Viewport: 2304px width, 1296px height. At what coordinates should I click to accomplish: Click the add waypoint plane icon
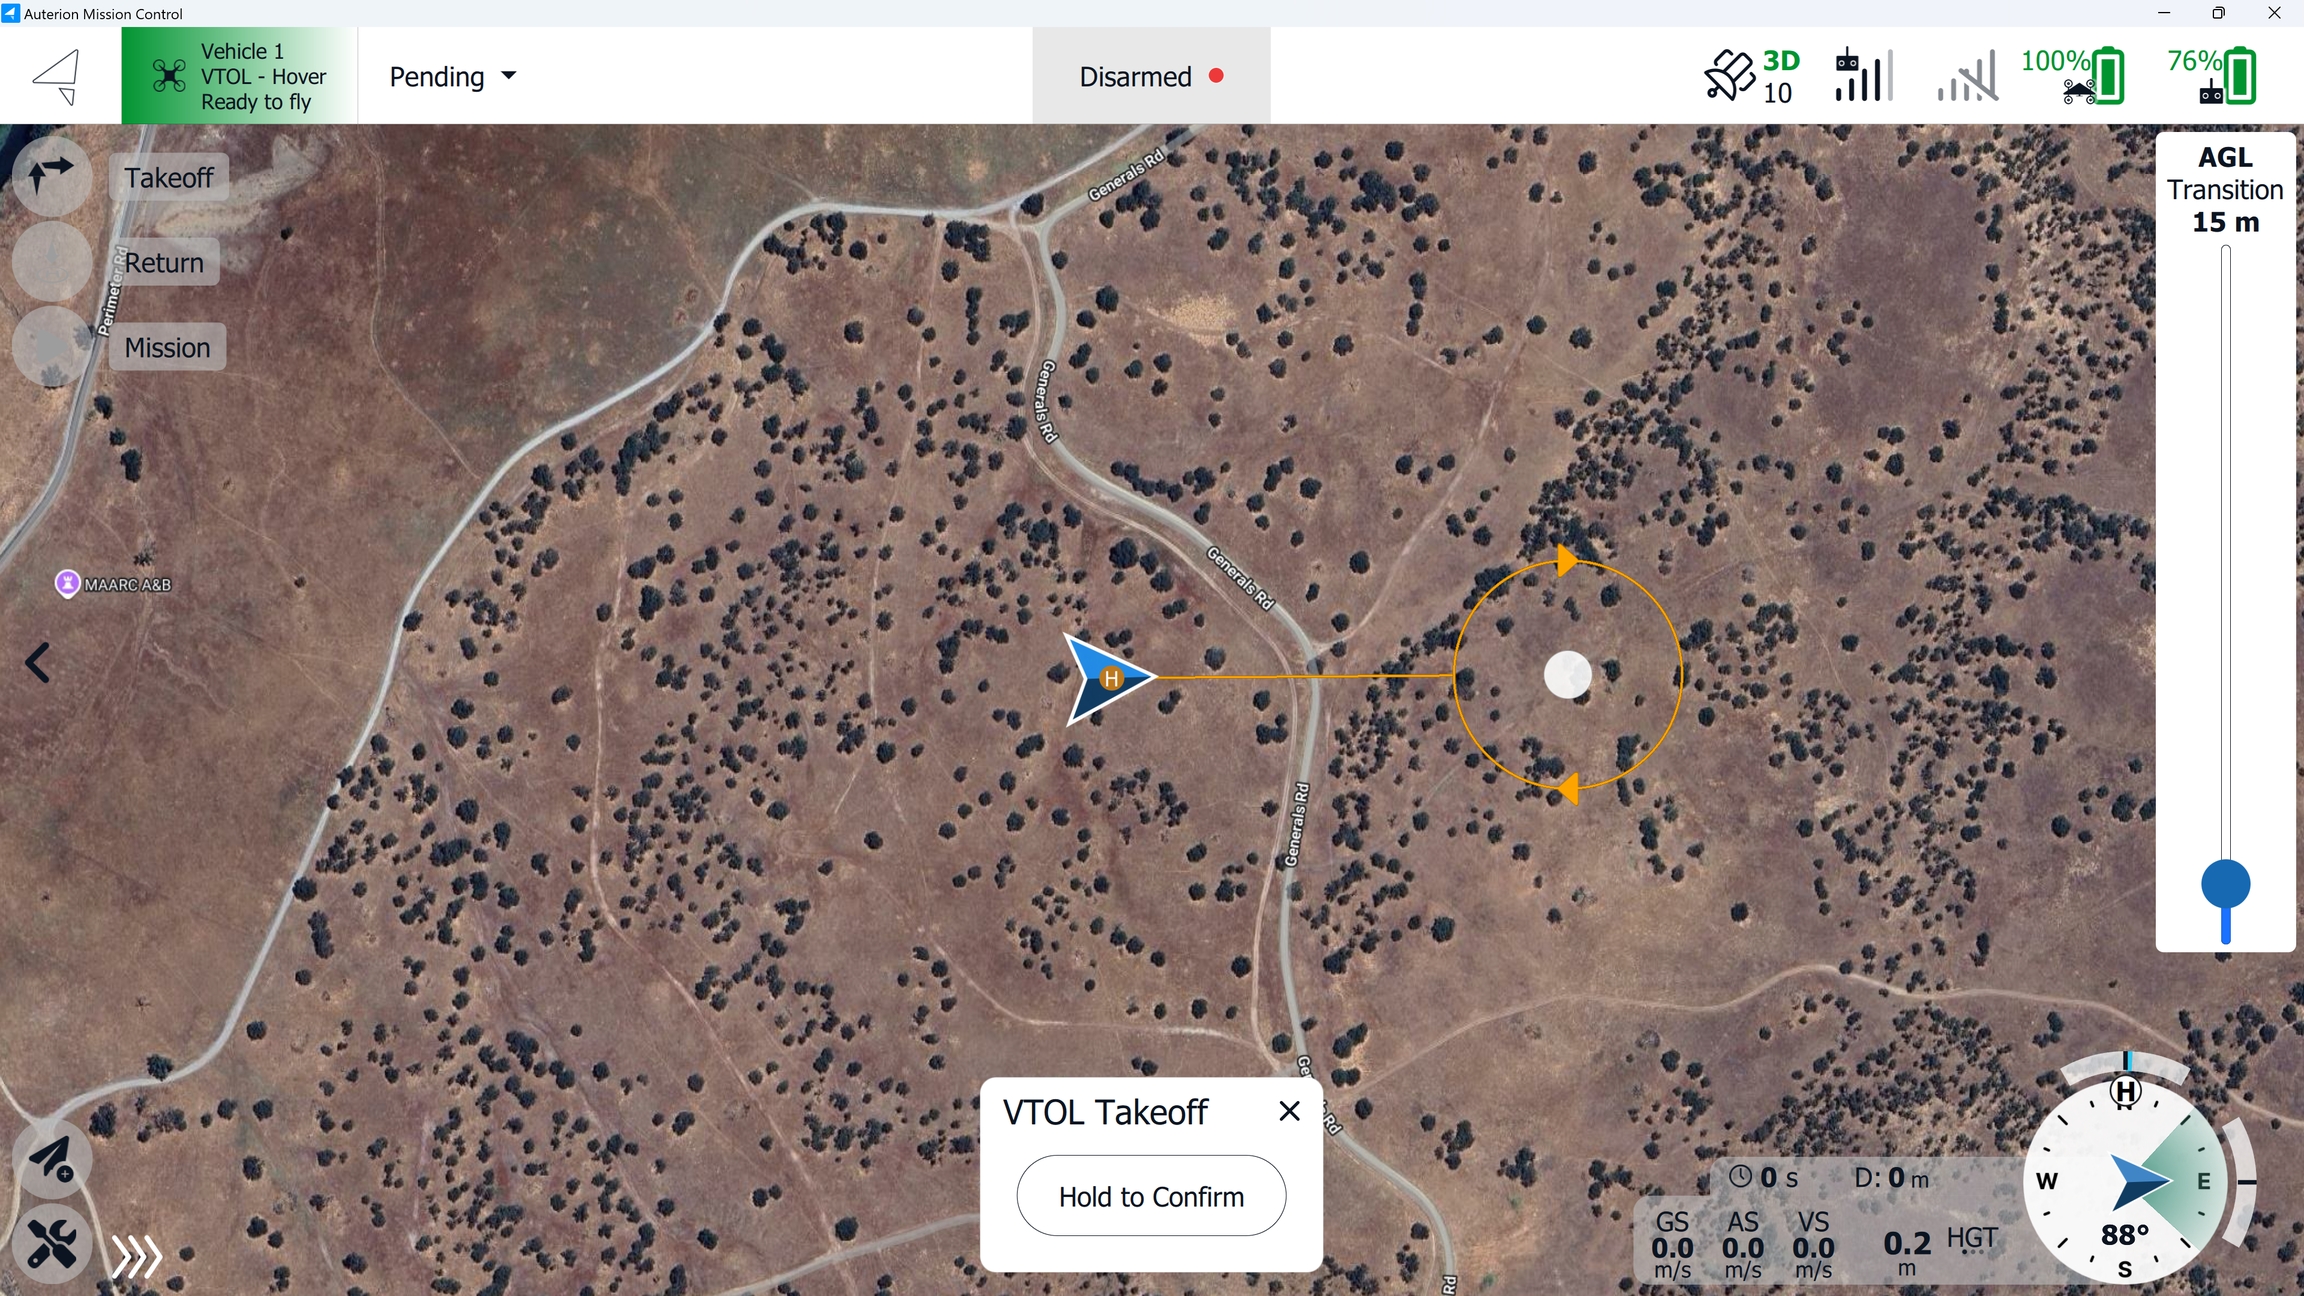[x=51, y=1159]
